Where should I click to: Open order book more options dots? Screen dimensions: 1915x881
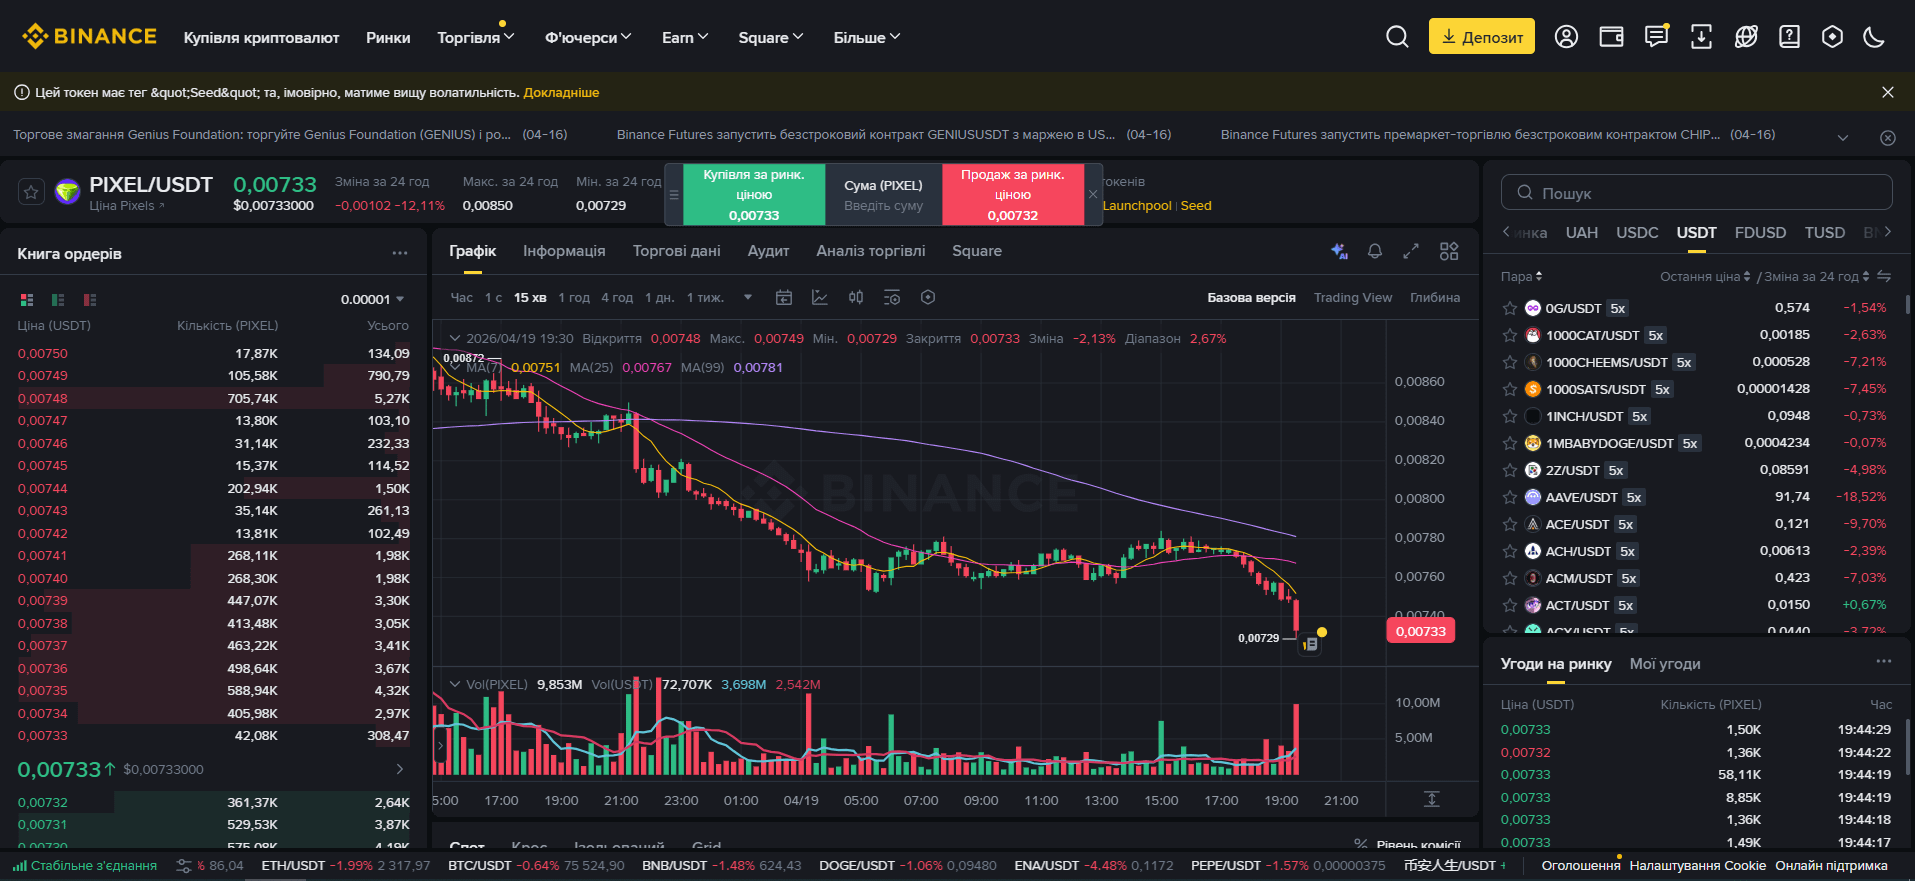click(x=400, y=253)
